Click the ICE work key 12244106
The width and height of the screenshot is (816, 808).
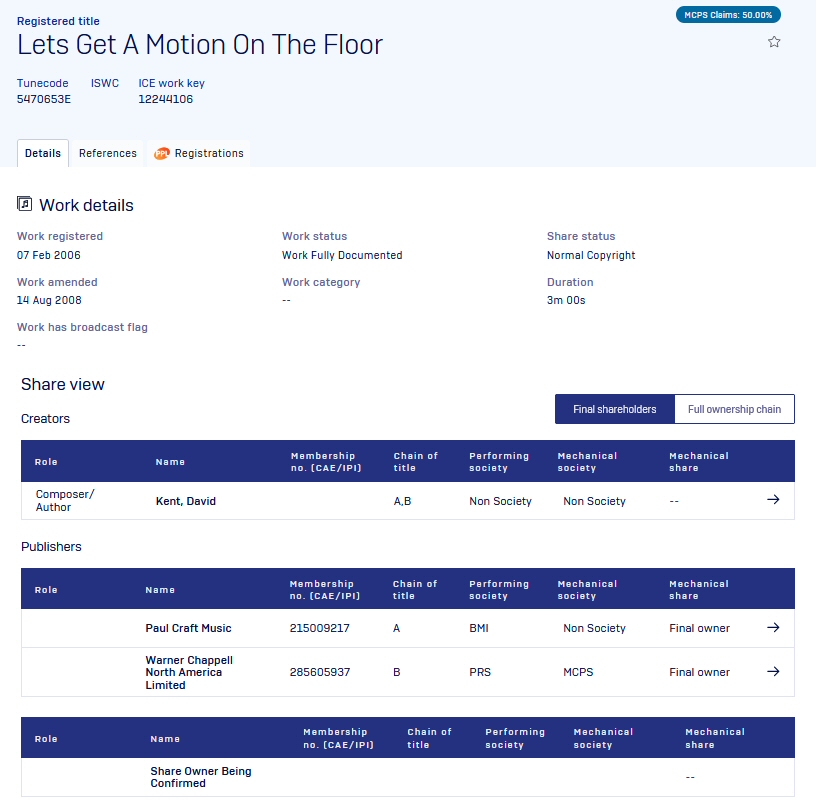click(165, 99)
